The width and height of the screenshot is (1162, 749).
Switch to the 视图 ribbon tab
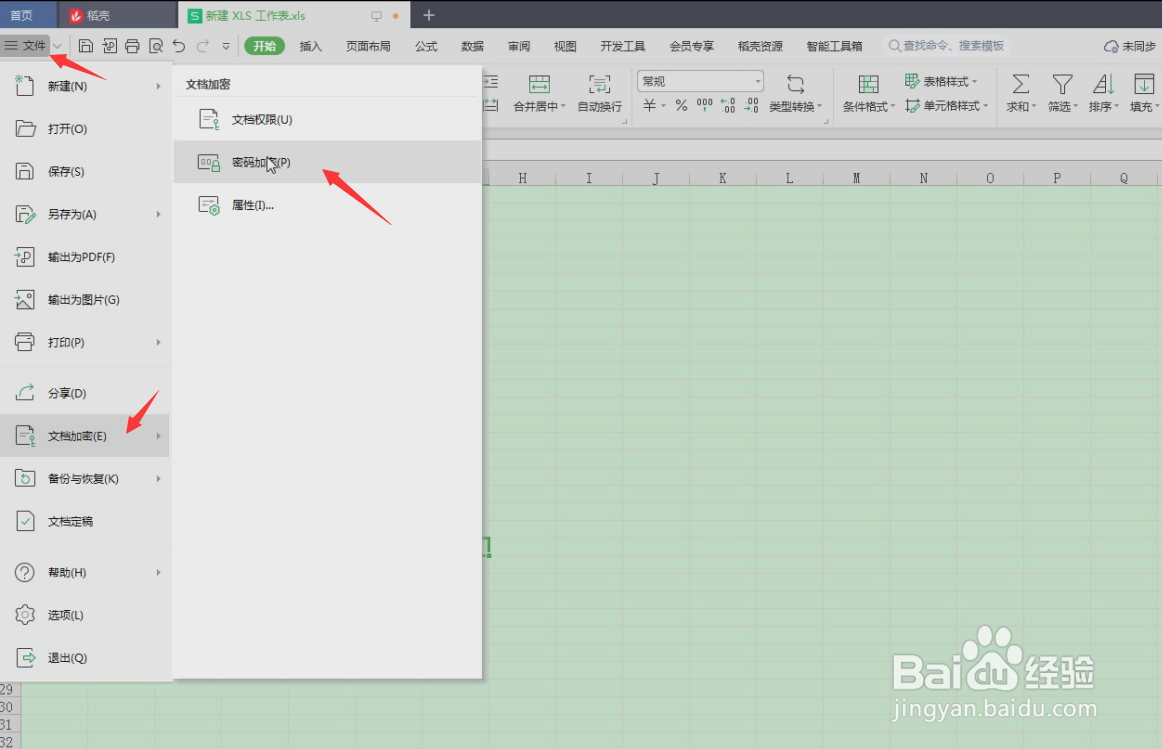[x=565, y=46]
